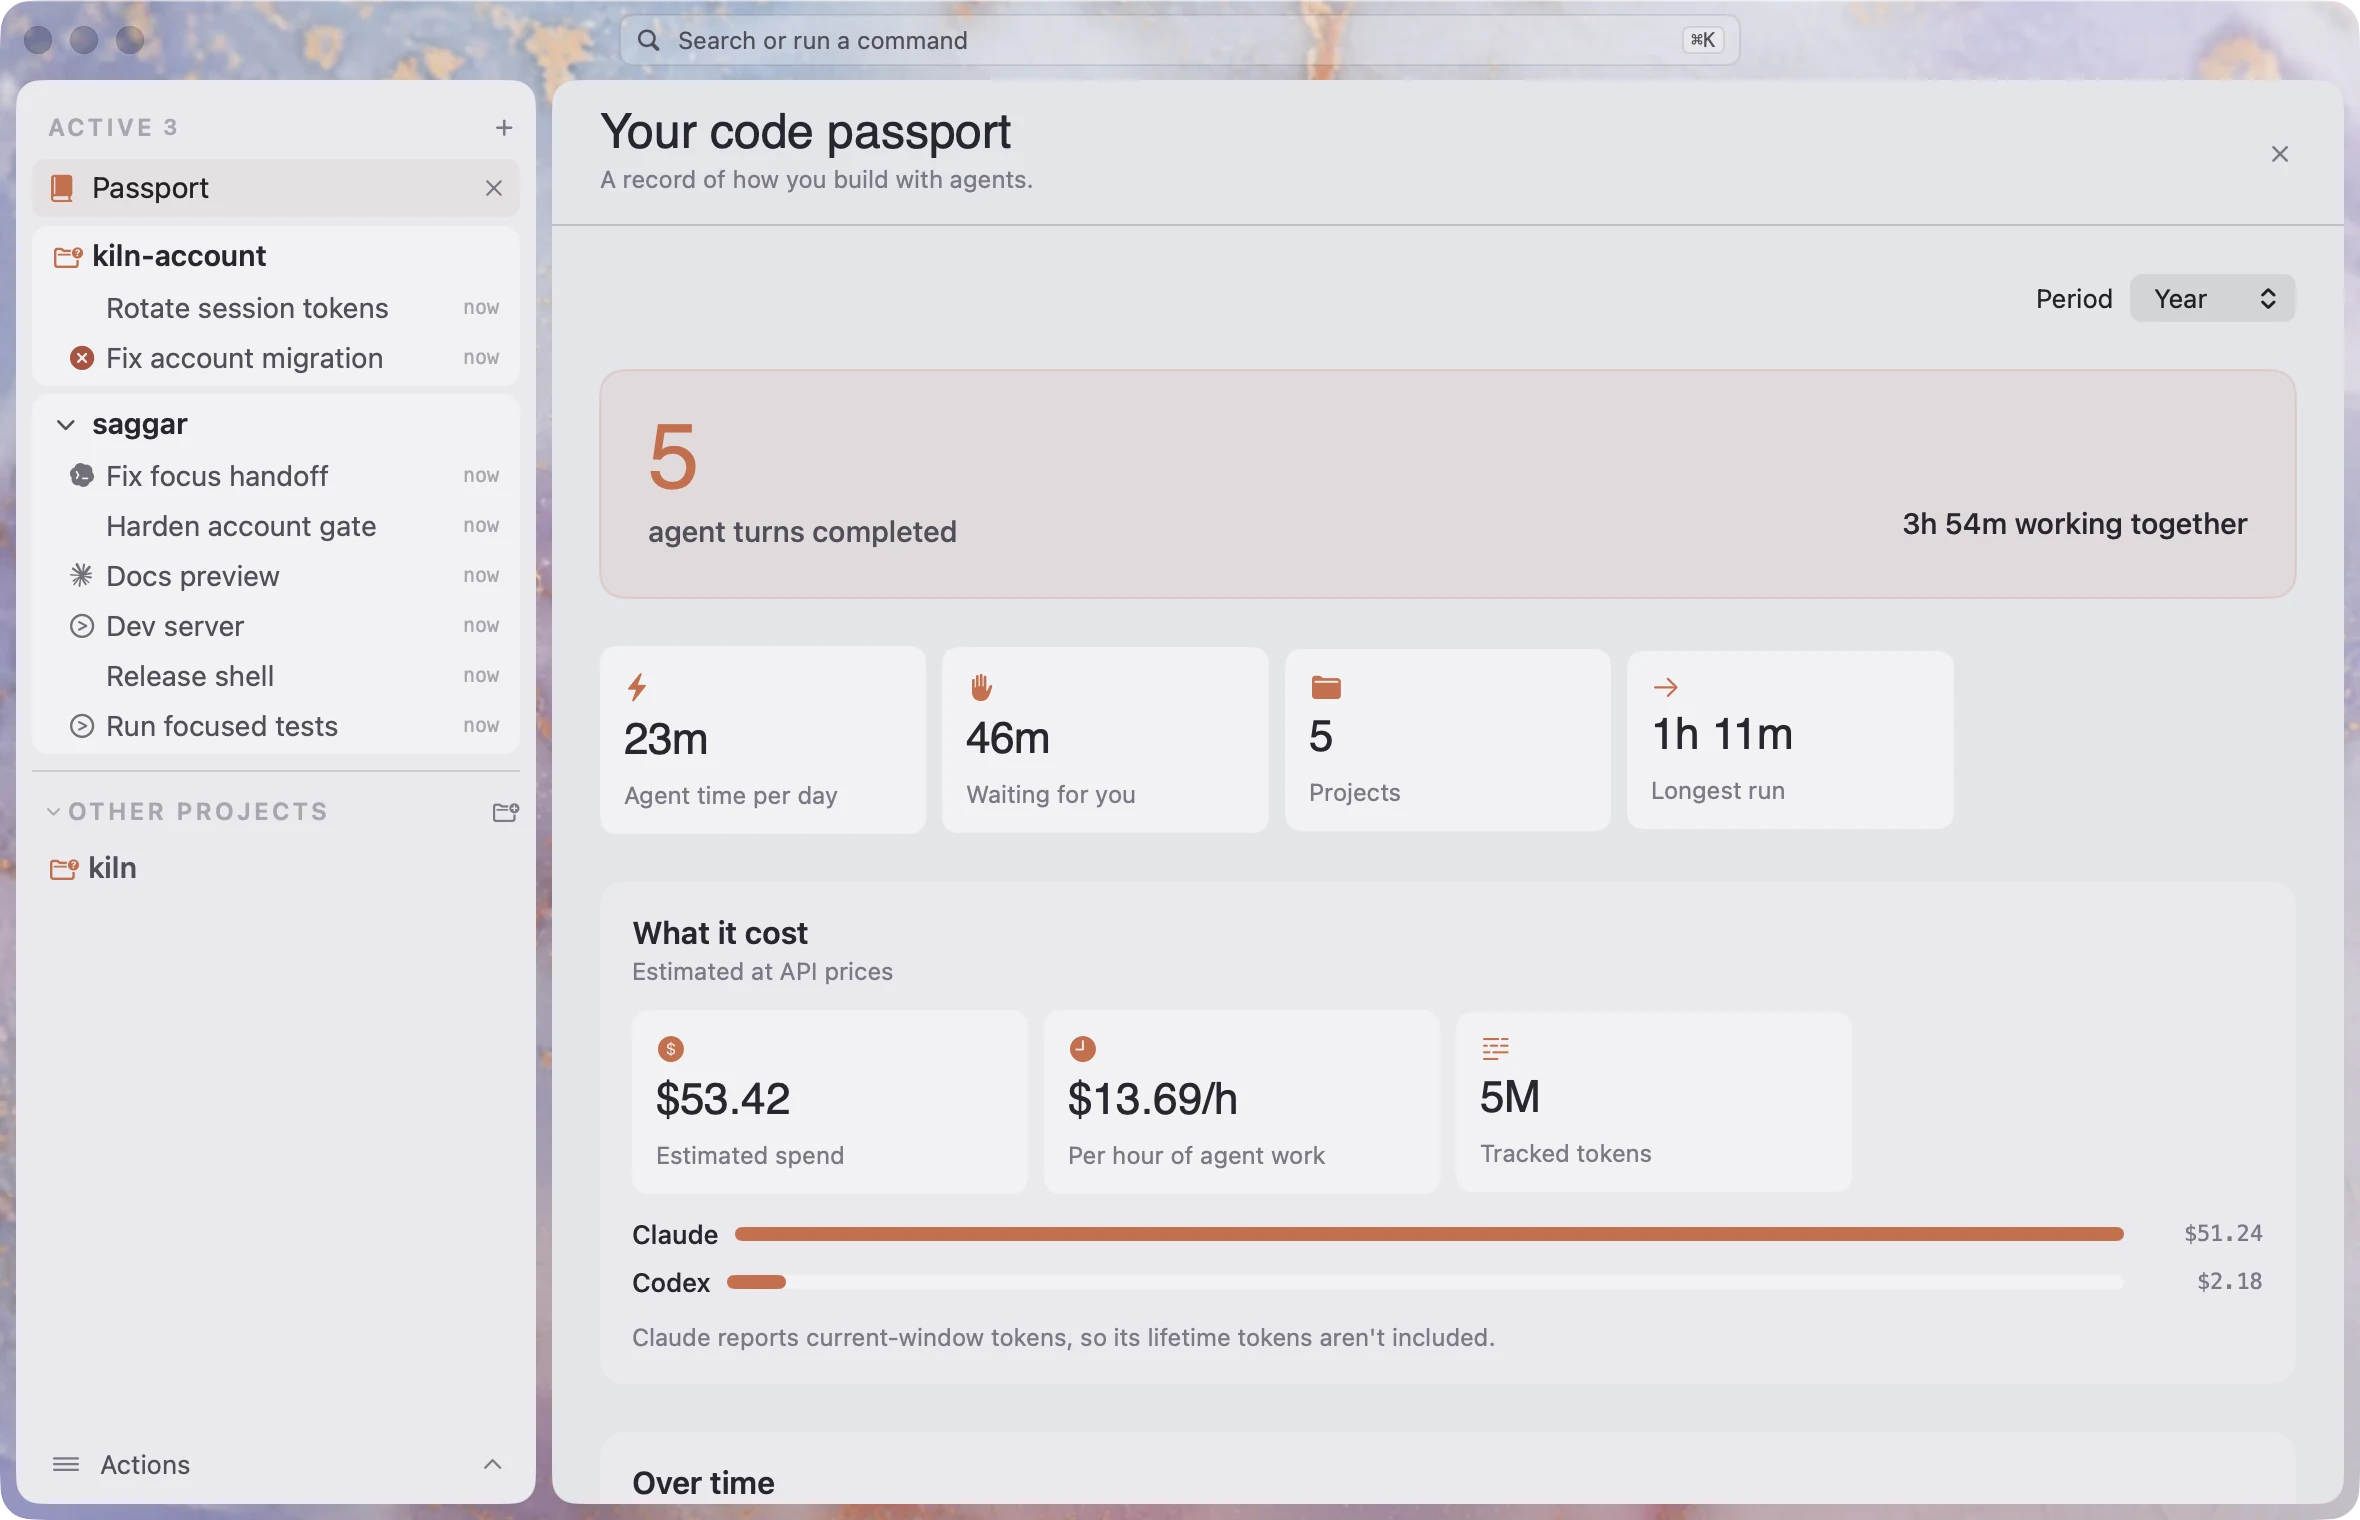Collapse the OTHER PROJECTS section chevron
Screen dimensions: 2360x1520
54,812
